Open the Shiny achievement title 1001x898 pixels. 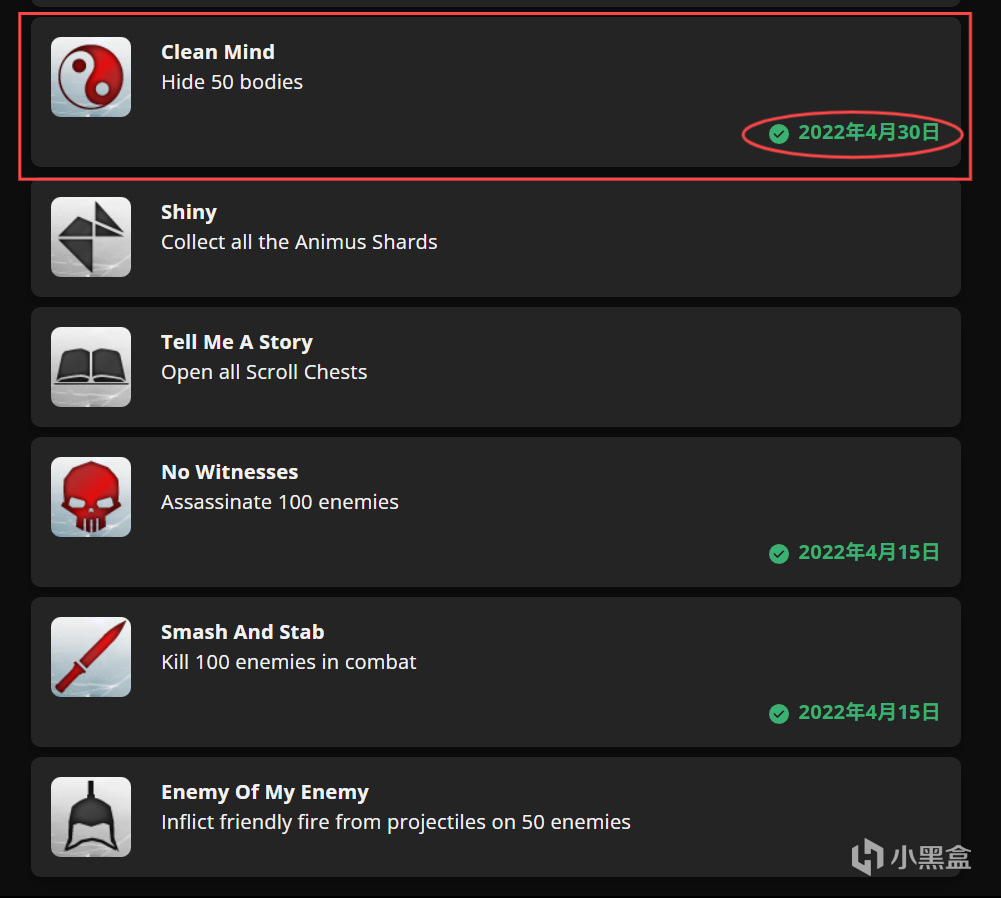pos(189,212)
